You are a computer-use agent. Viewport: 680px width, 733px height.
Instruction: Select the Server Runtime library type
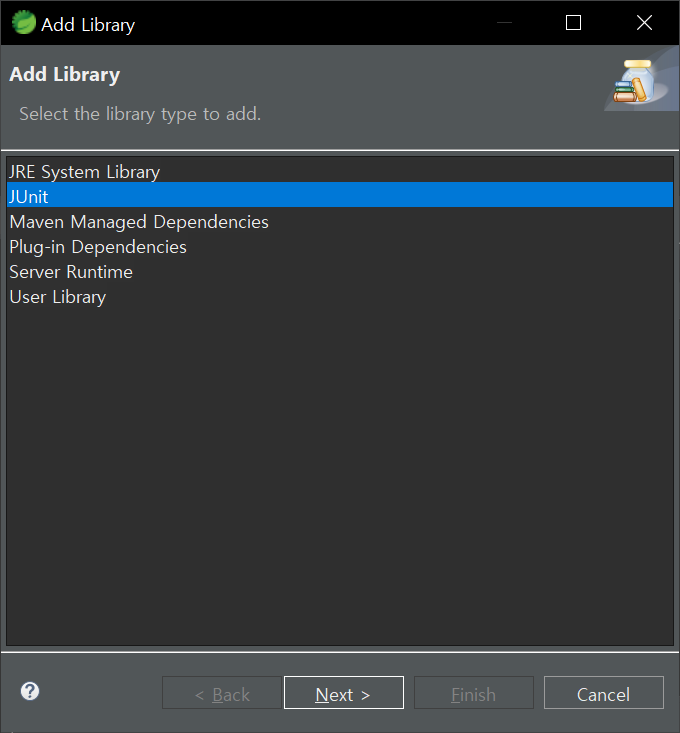(71, 272)
